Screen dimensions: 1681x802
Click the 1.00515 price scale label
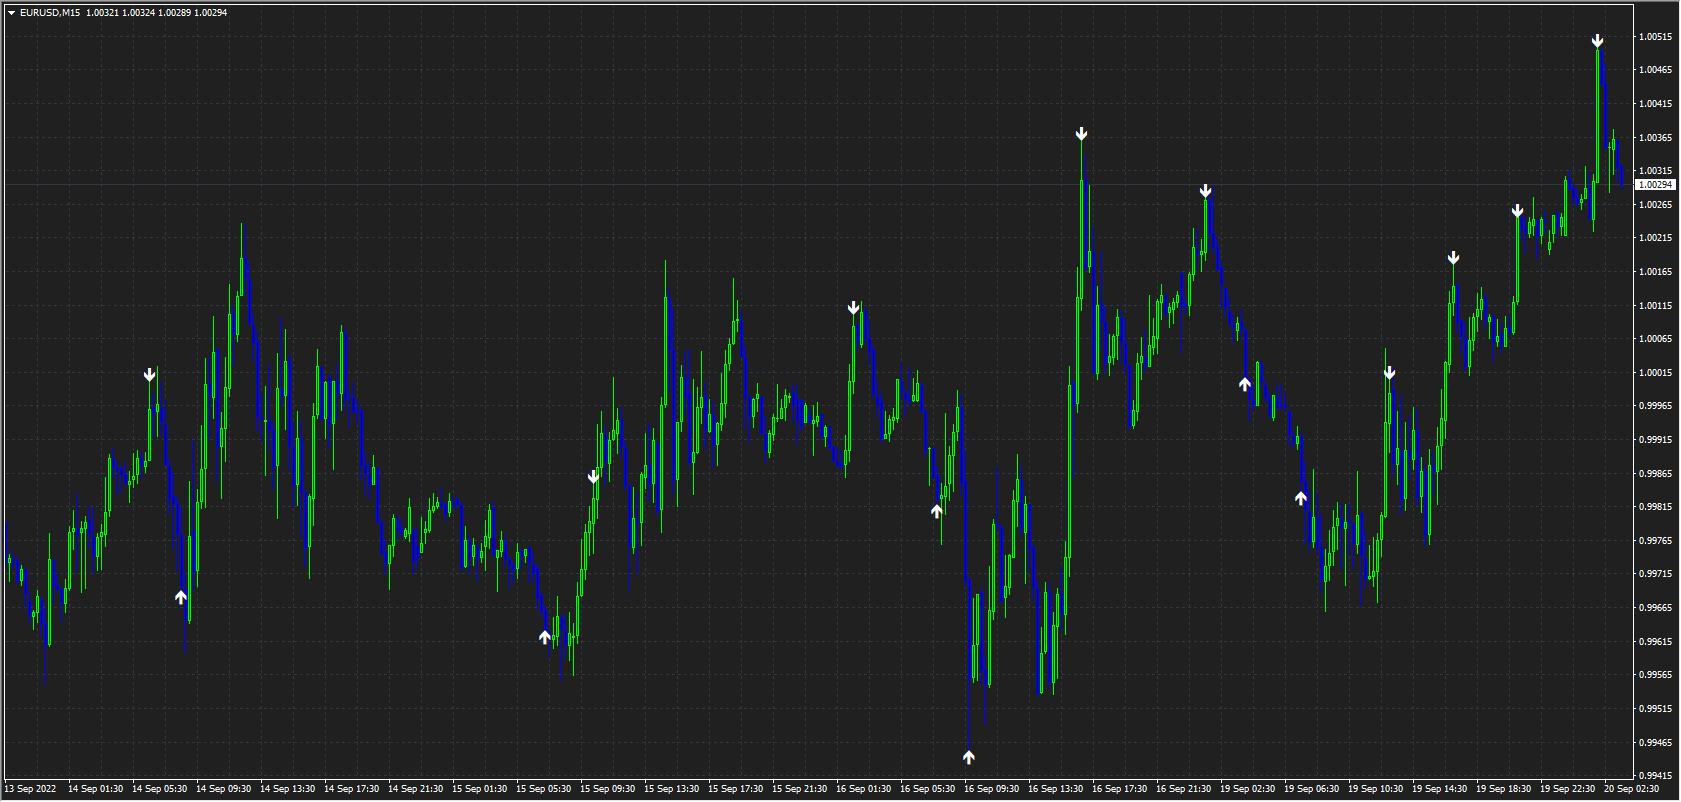point(1655,37)
